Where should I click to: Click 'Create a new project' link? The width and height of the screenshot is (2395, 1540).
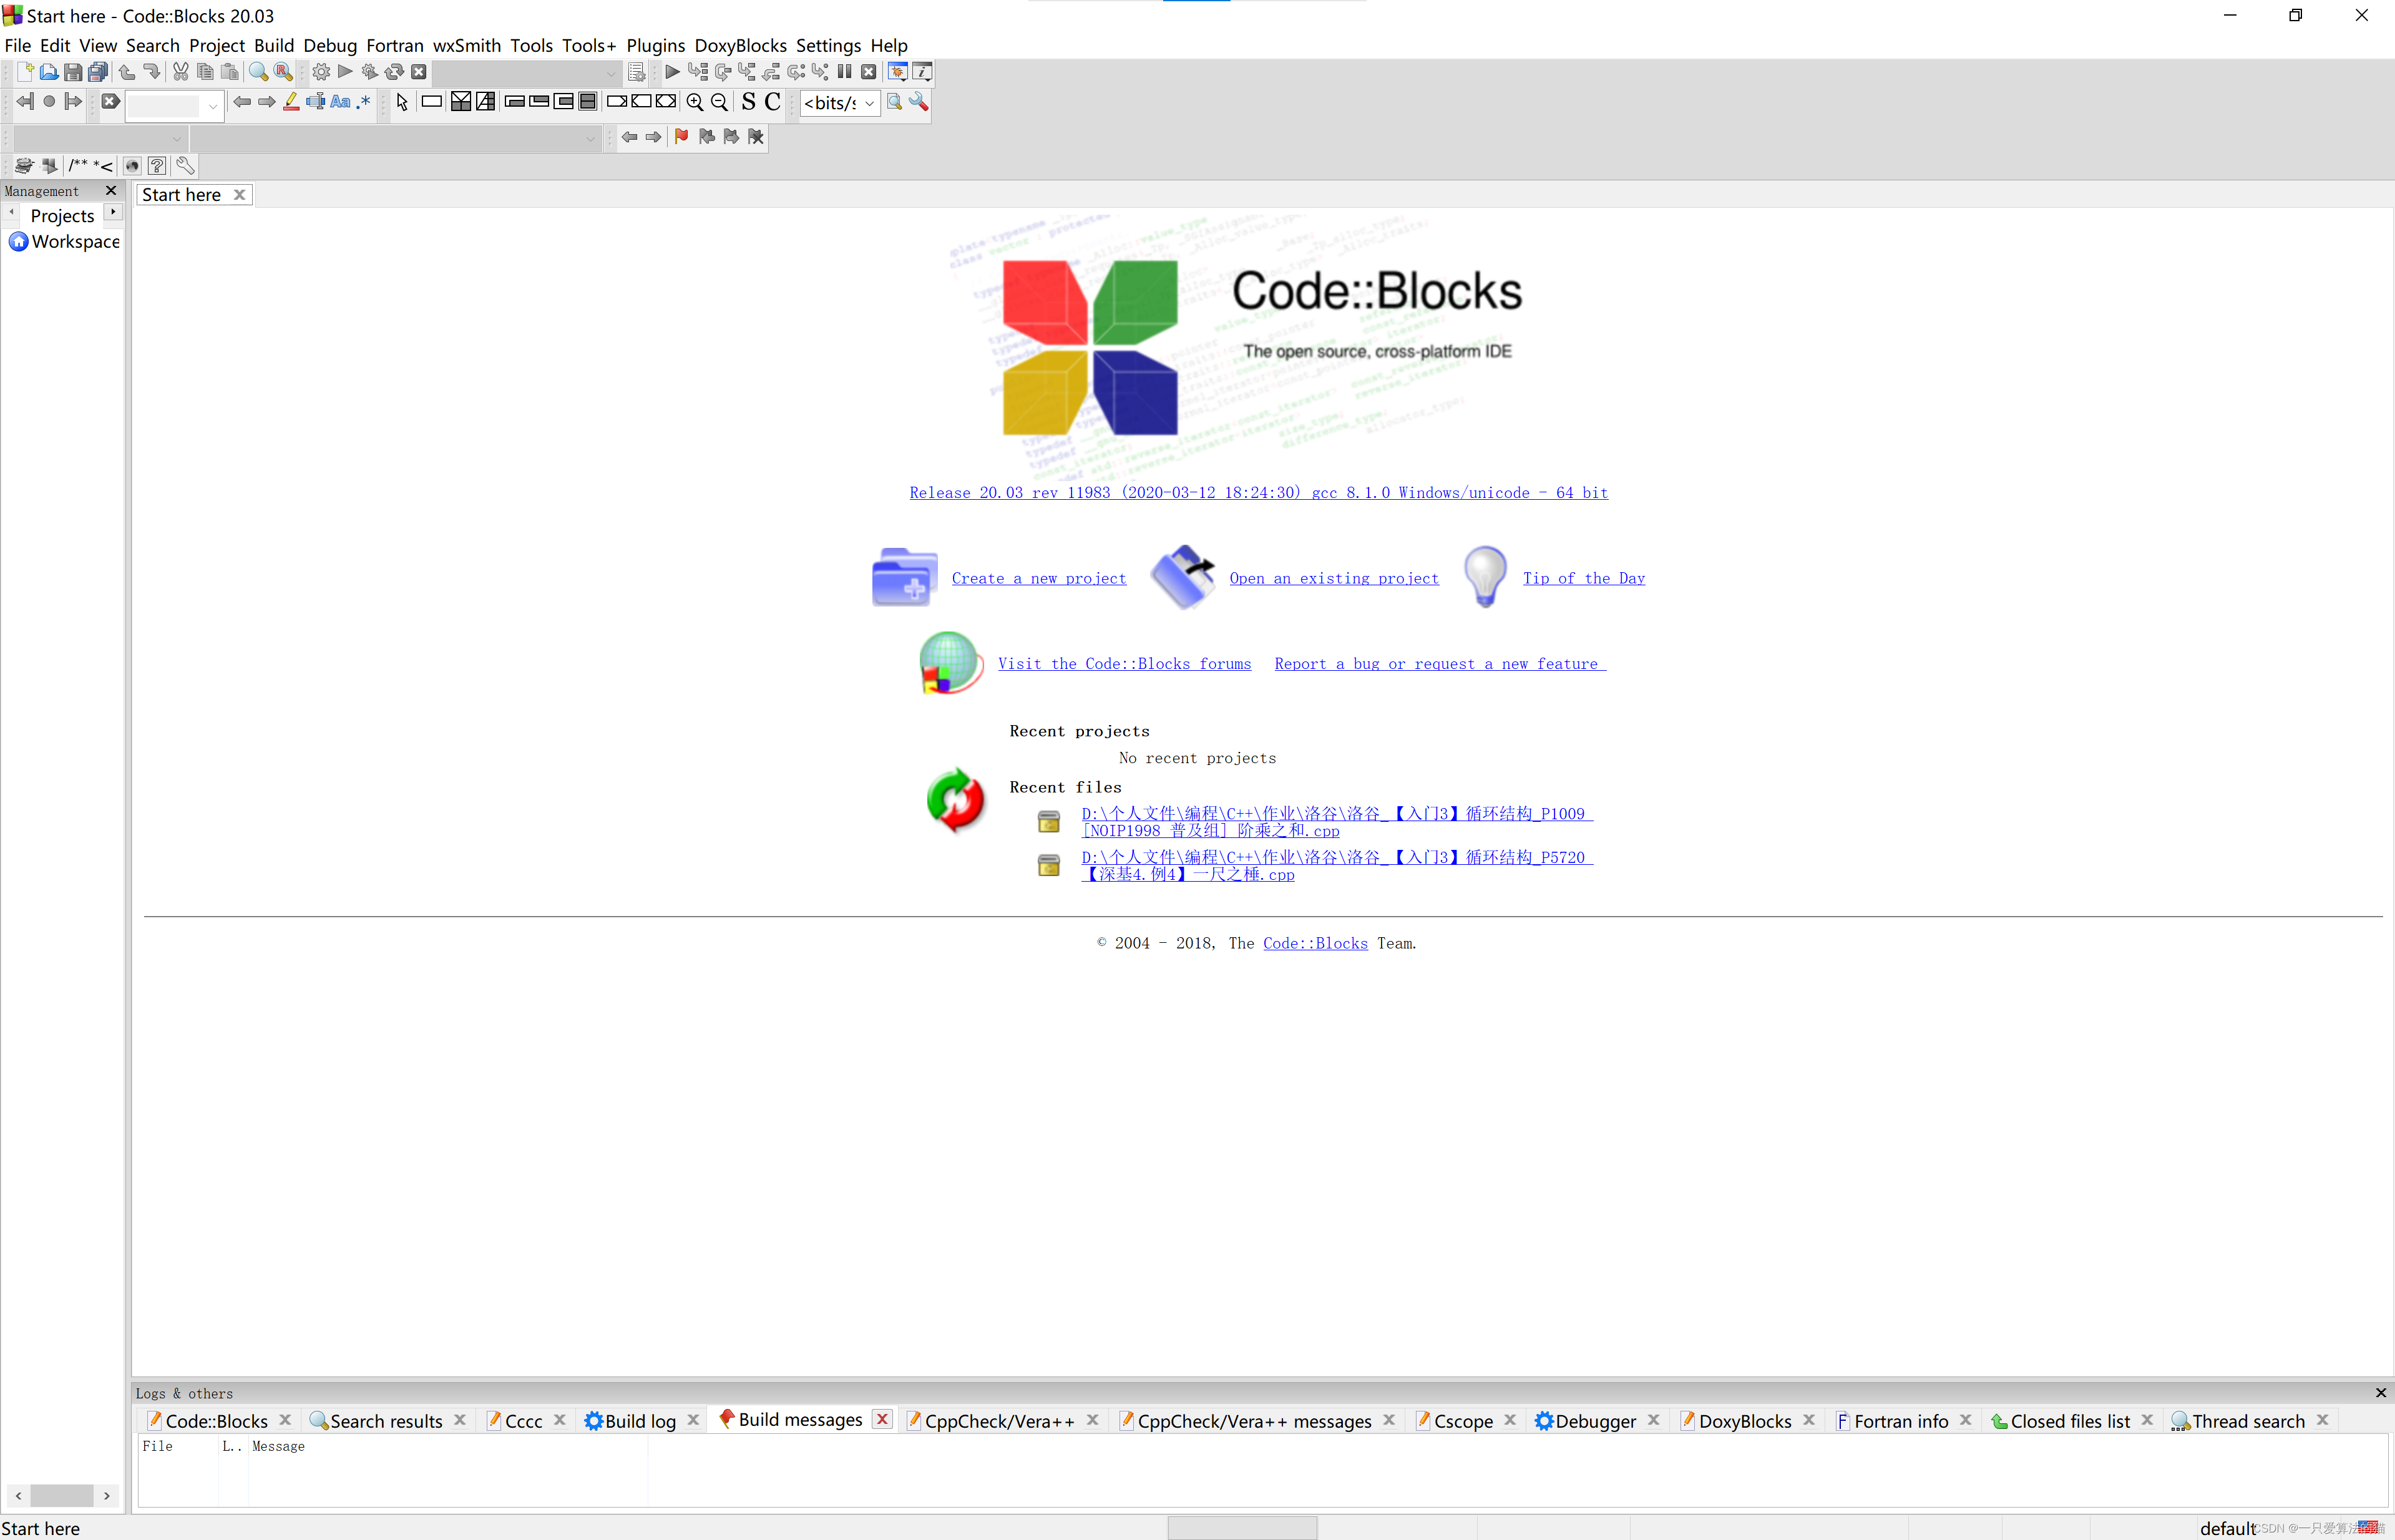tap(1038, 578)
